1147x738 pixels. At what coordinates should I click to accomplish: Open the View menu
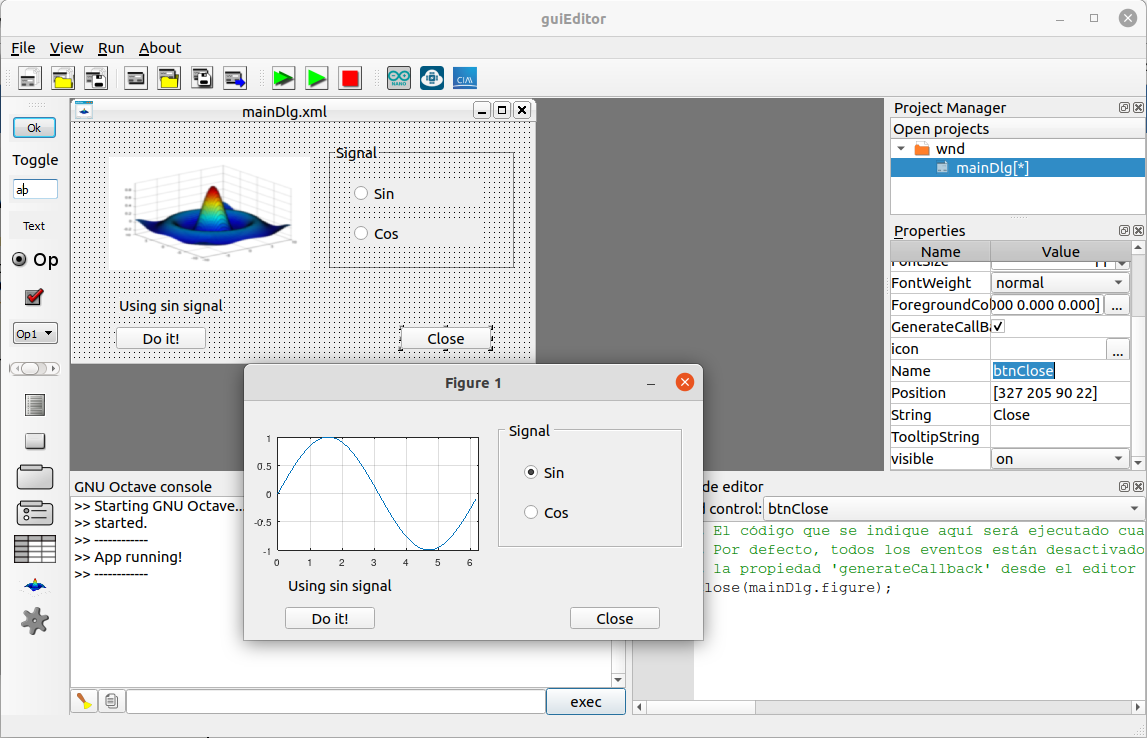pos(66,48)
